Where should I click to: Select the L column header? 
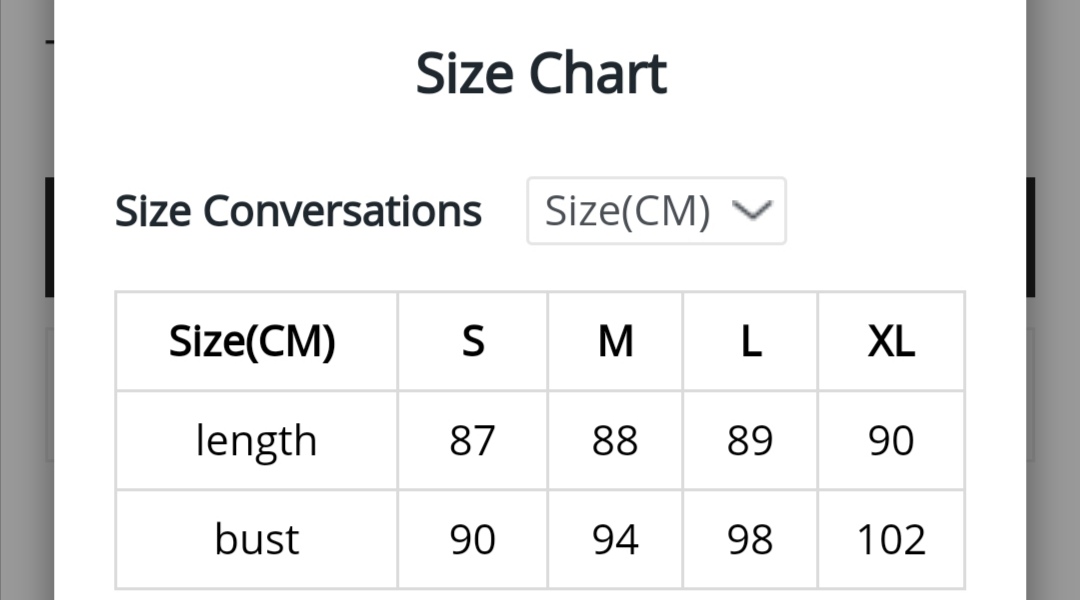(751, 342)
